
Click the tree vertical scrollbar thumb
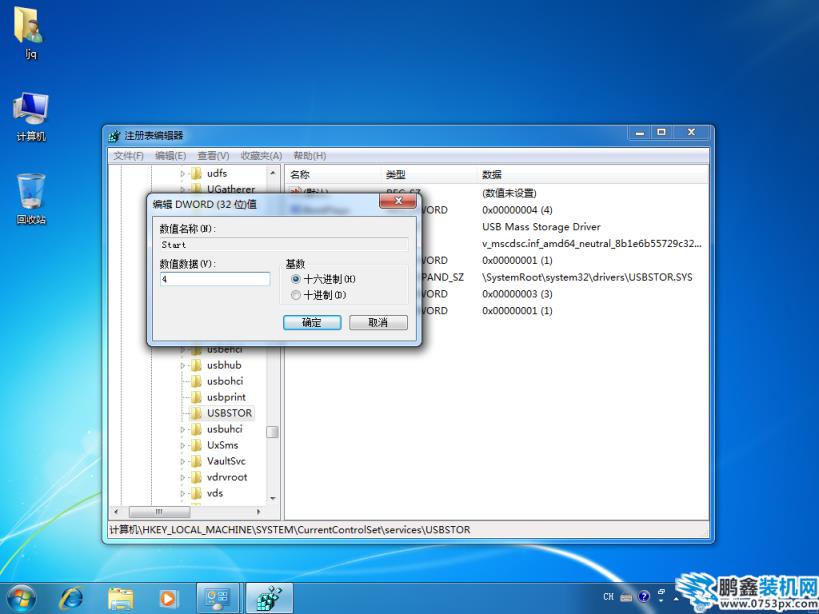pyautogui.click(x=272, y=432)
